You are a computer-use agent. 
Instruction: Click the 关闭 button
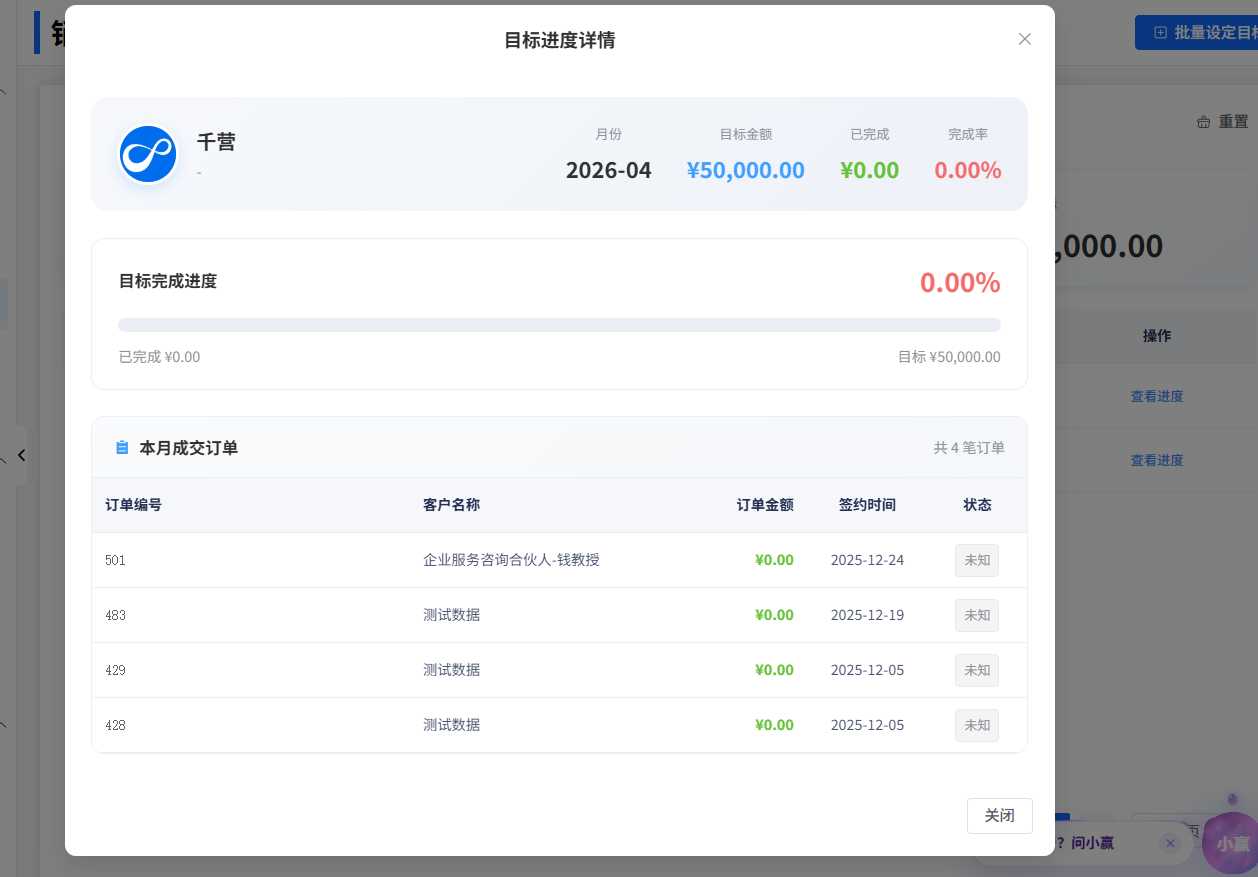[999, 816]
